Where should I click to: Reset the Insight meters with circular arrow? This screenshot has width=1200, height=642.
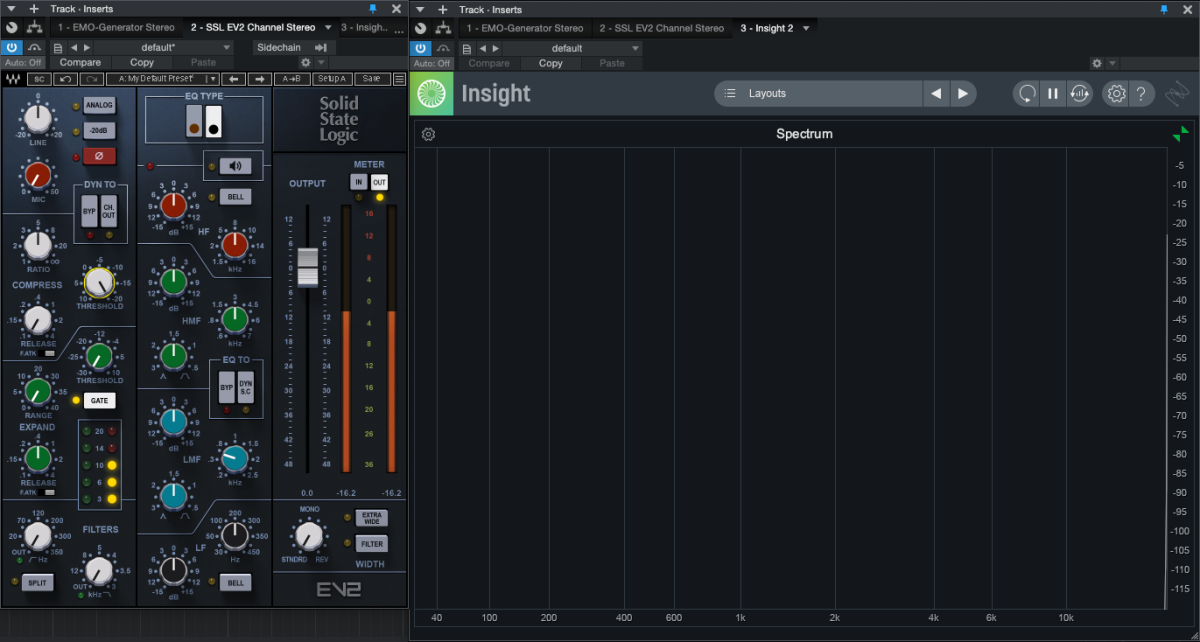pos(1027,93)
